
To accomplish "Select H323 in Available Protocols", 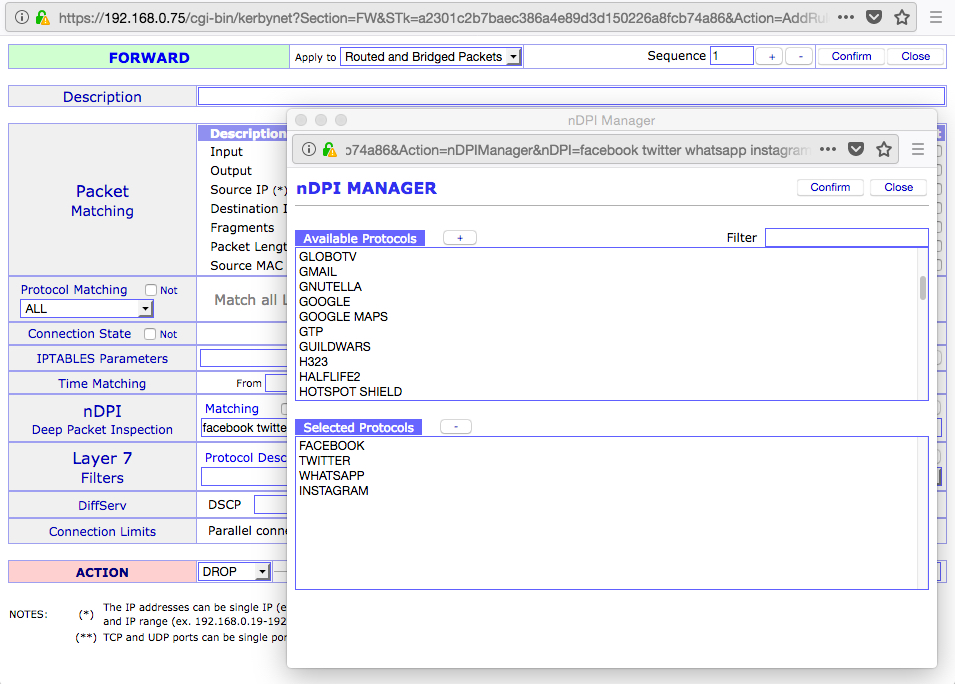I will pyautogui.click(x=313, y=361).
